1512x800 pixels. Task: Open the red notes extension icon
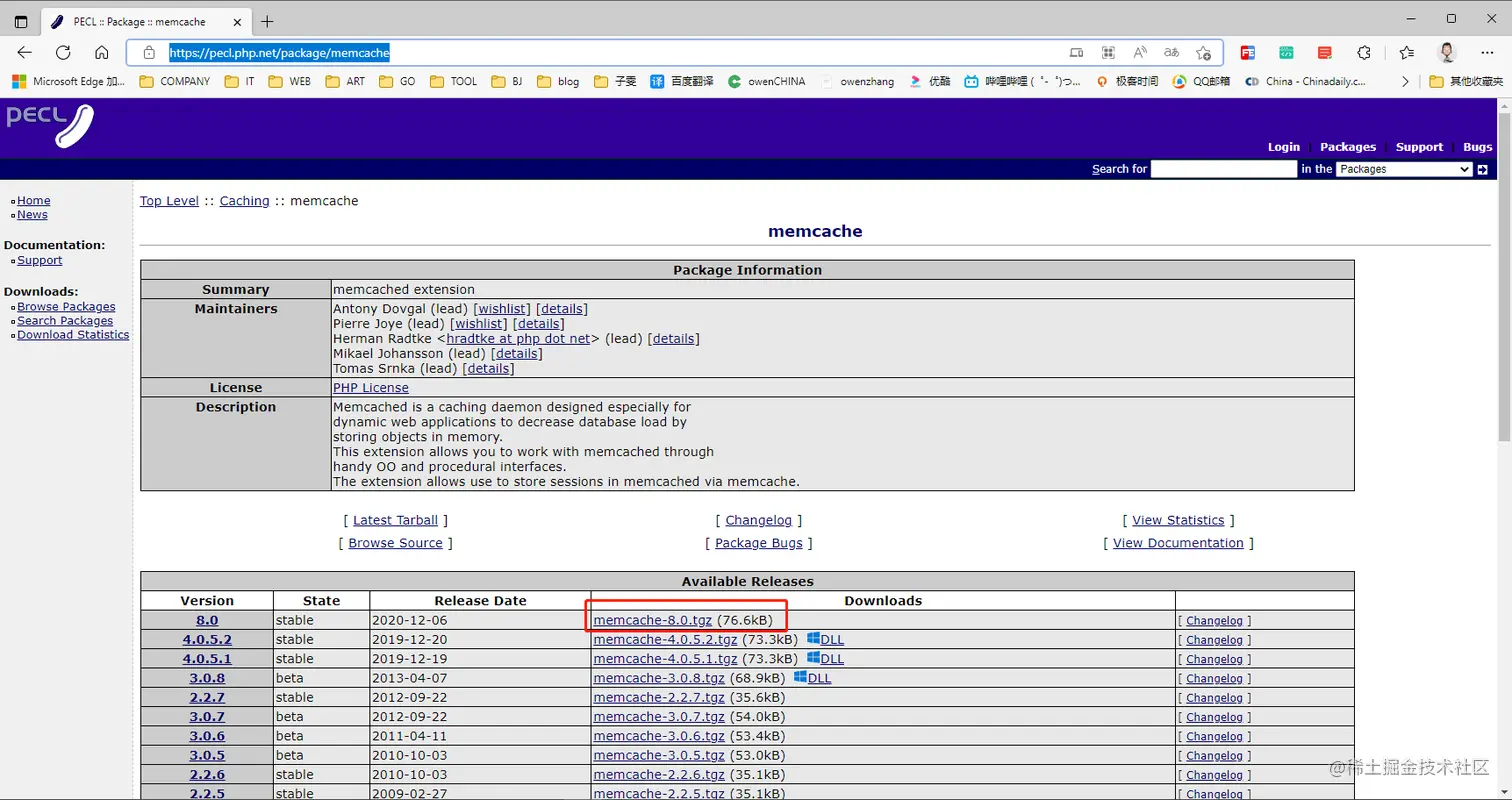(1325, 53)
